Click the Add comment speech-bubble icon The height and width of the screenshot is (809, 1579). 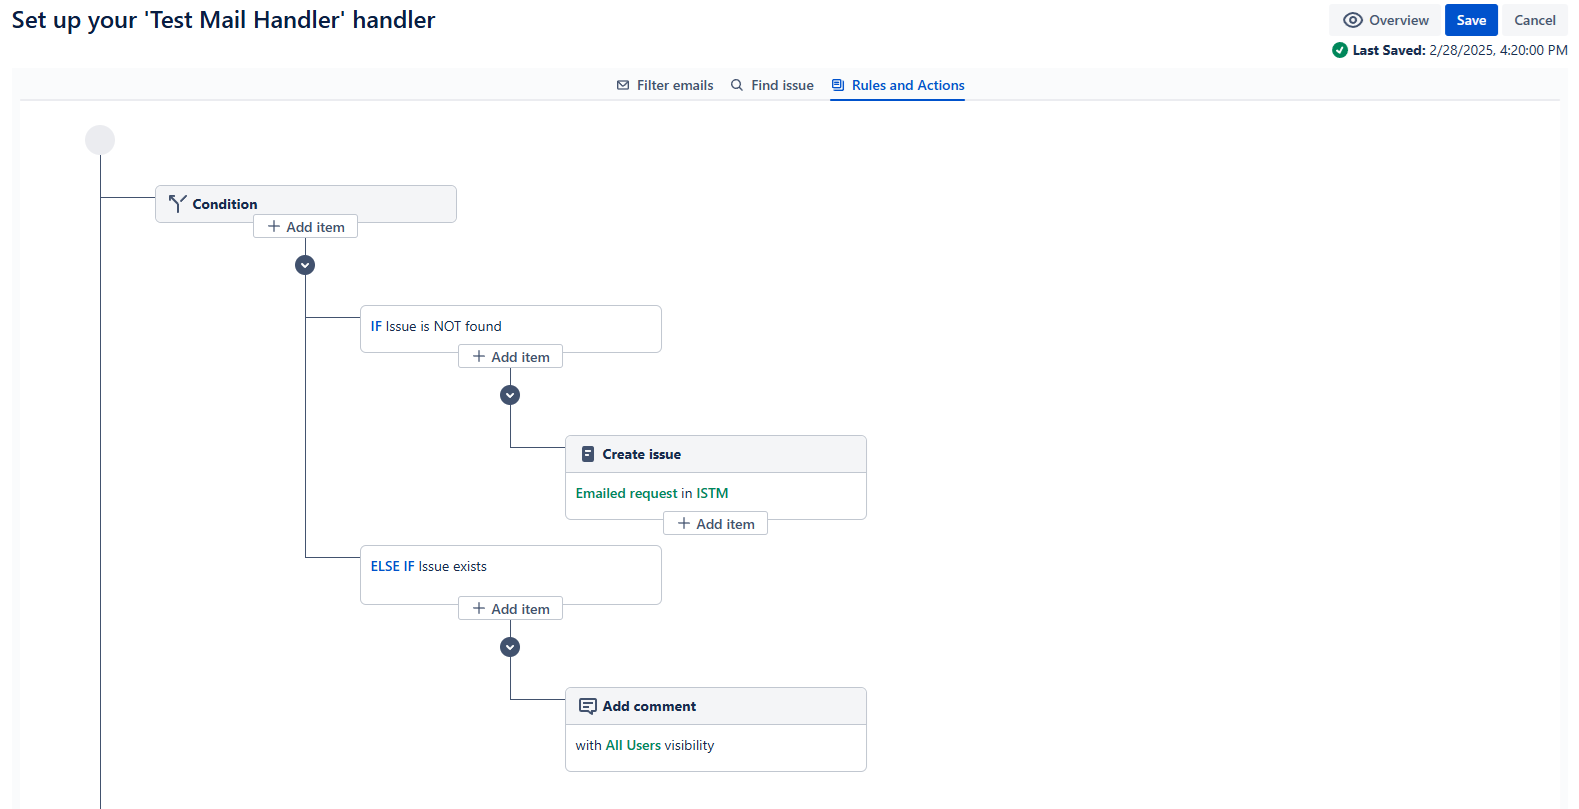pos(588,706)
